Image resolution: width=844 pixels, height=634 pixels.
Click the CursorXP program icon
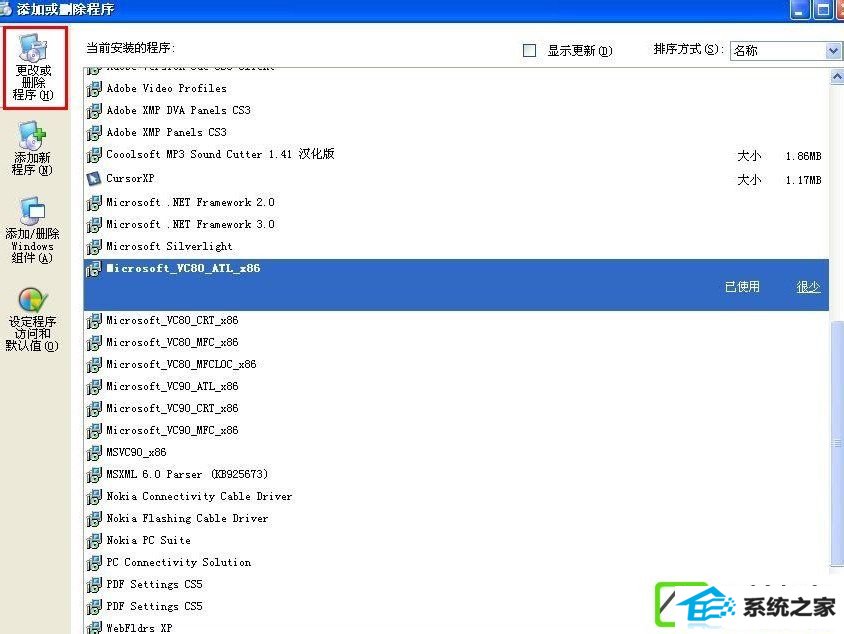[x=94, y=178]
